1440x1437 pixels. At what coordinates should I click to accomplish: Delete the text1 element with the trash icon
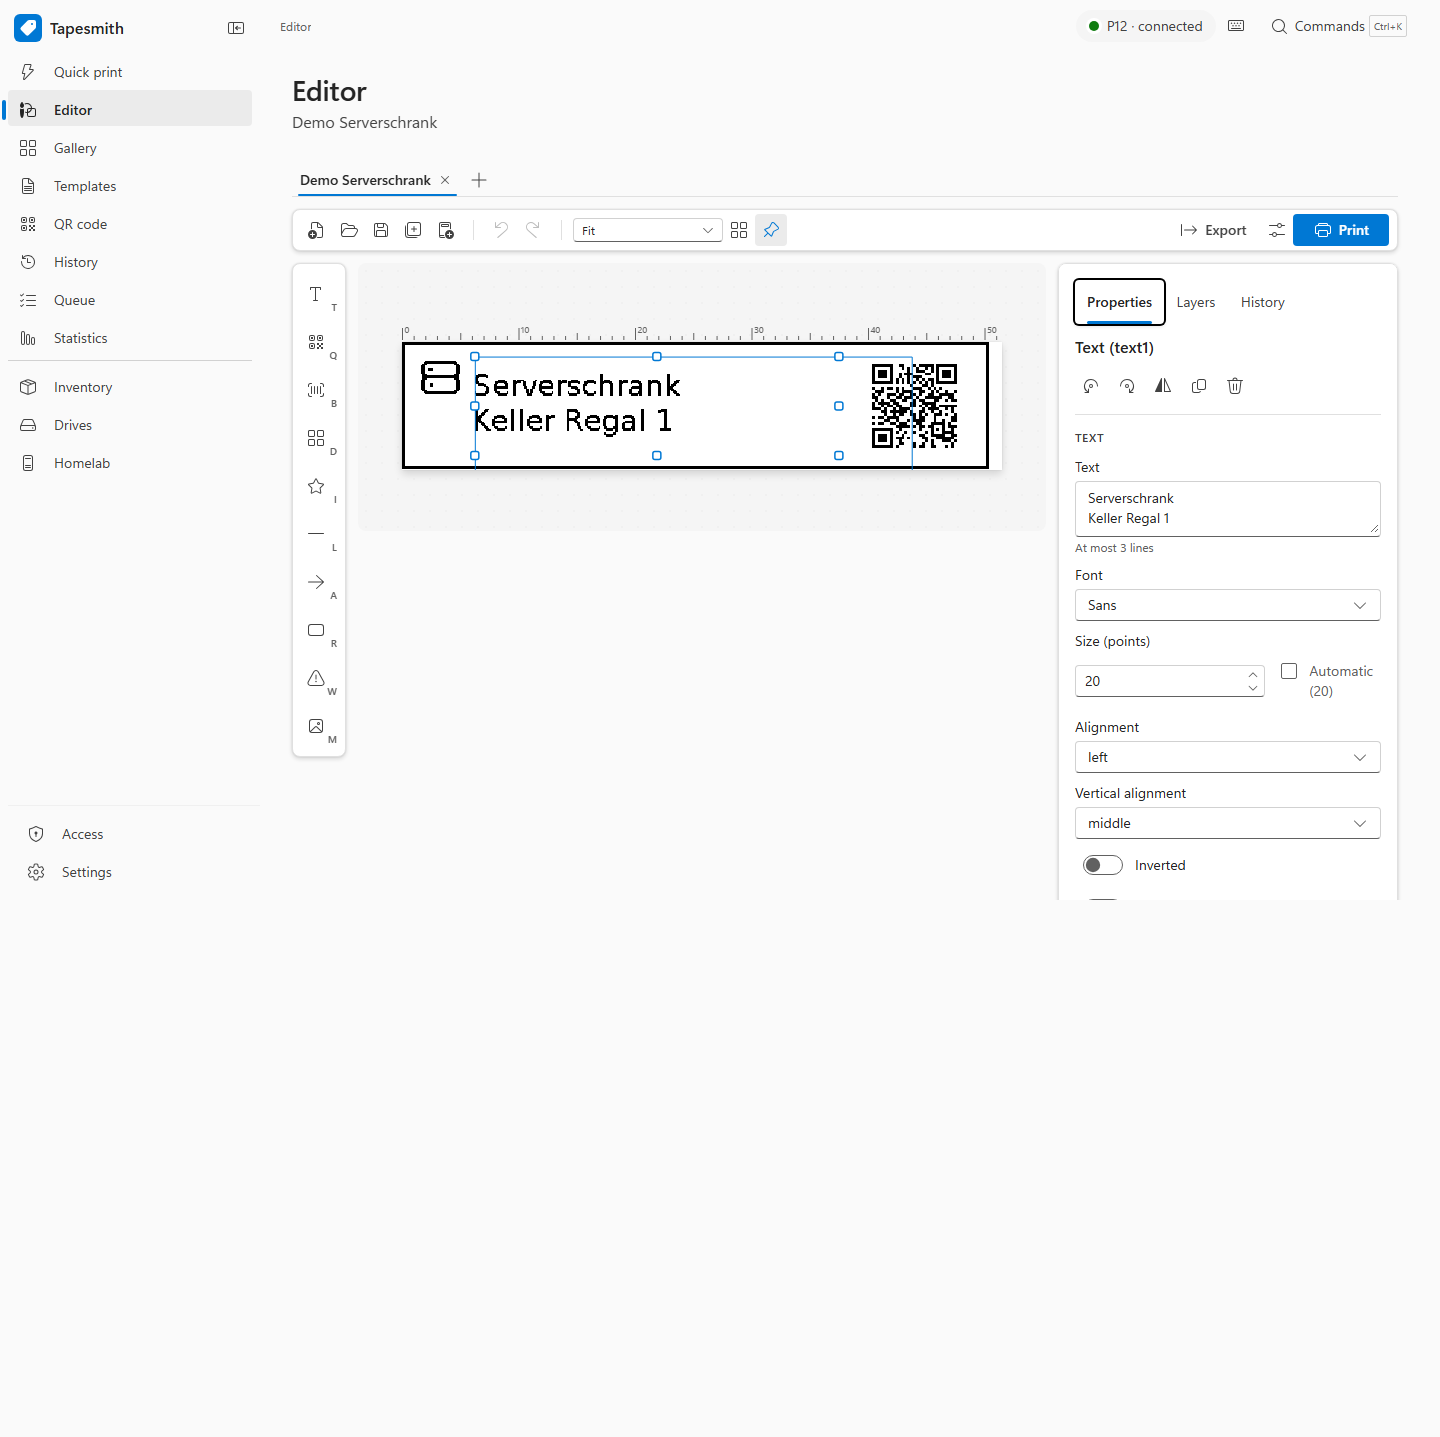(x=1235, y=386)
